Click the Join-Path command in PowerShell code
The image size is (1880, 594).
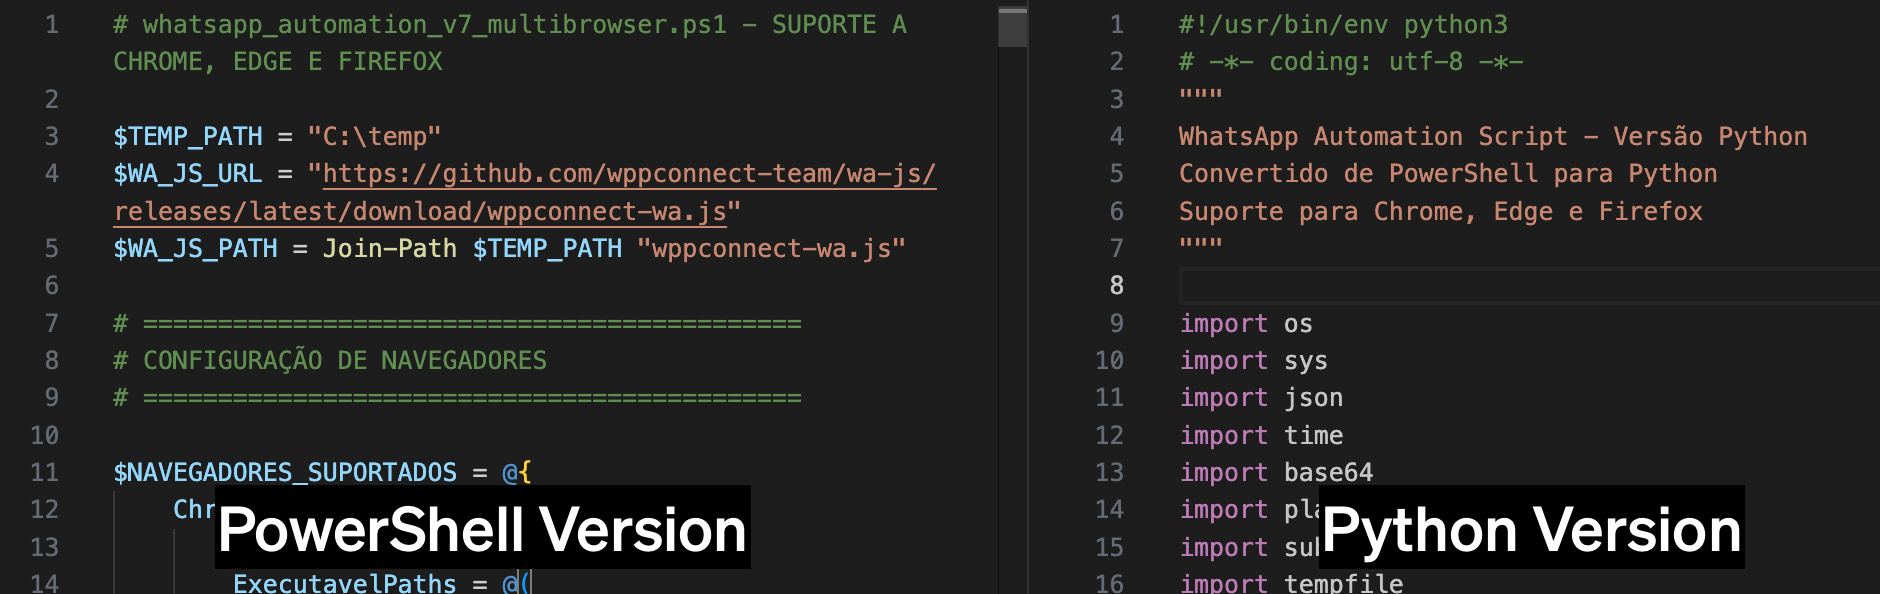point(389,249)
